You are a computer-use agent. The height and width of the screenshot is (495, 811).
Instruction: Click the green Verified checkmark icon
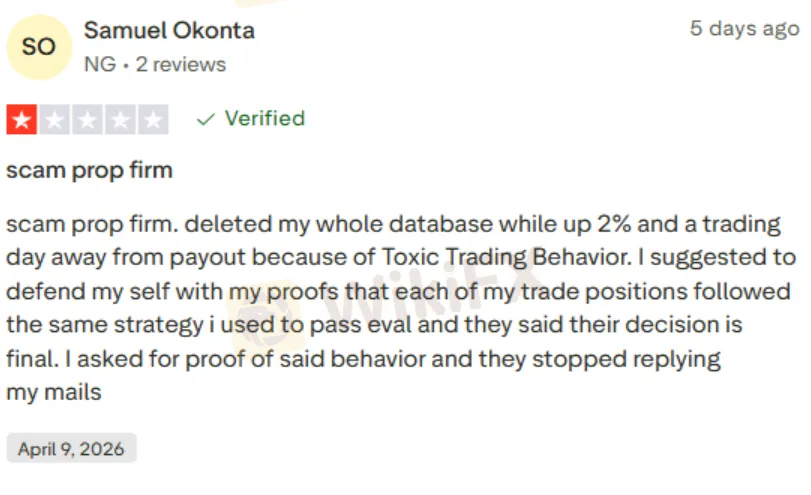tap(206, 119)
